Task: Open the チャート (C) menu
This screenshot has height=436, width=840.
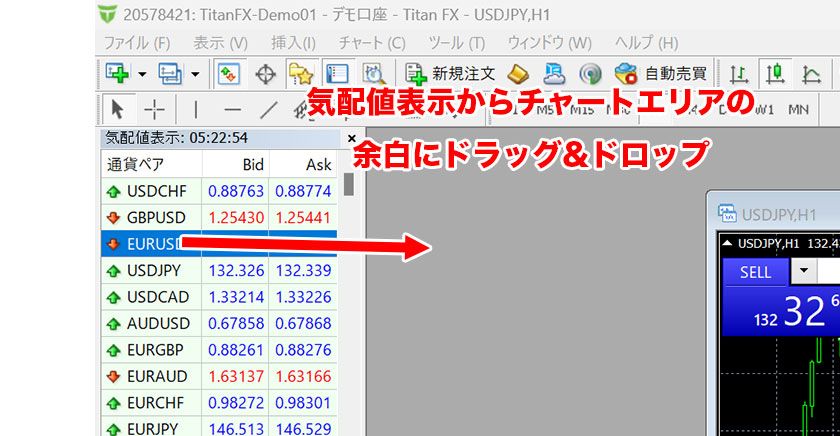Action: (x=372, y=43)
